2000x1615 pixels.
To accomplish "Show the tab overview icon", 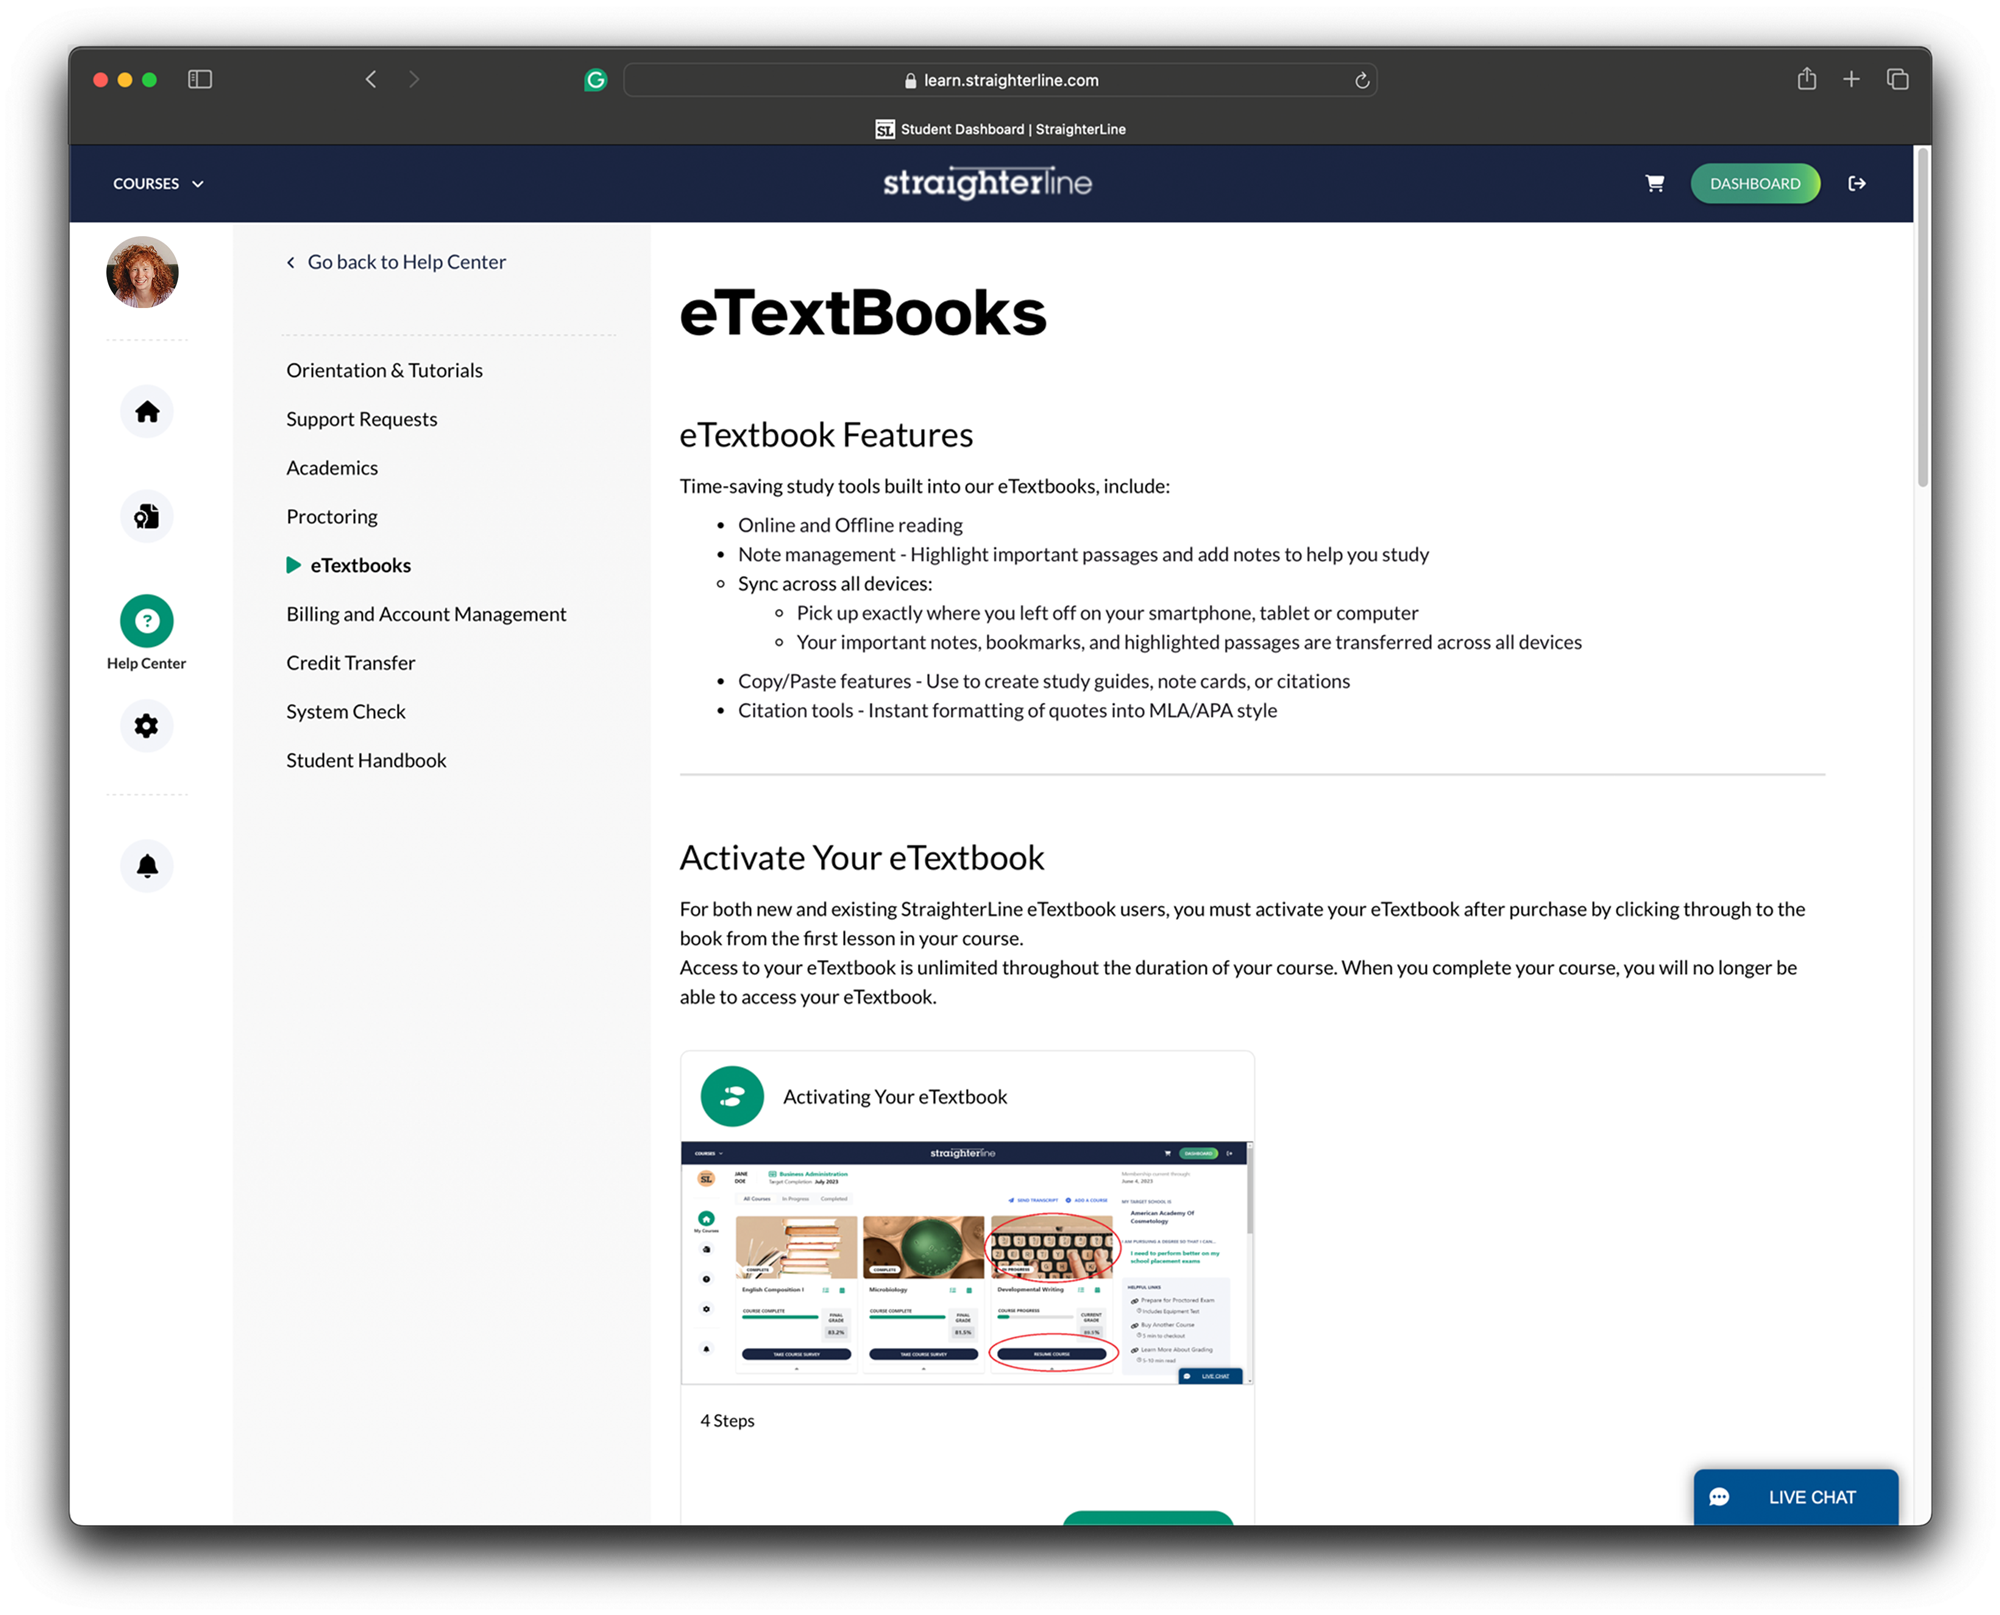I will [x=1897, y=79].
